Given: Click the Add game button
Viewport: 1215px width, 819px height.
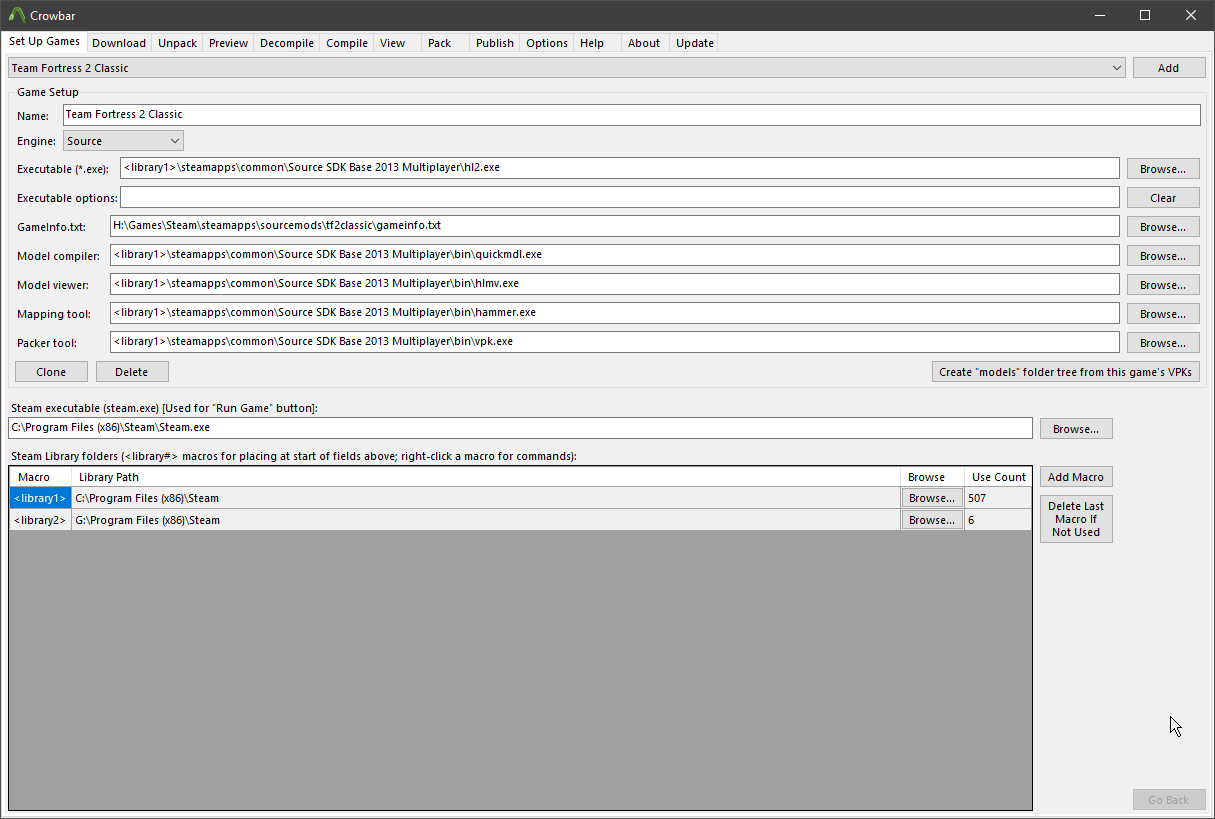Looking at the screenshot, I should pyautogui.click(x=1168, y=68).
